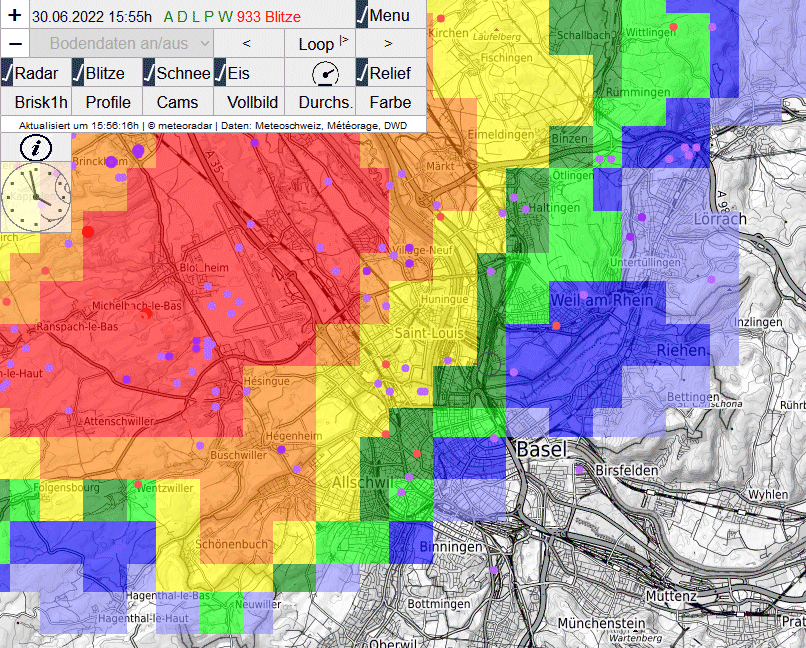Image resolution: width=806 pixels, height=648 pixels.
Task: Step to previous frame with < arrow
Action: point(248,44)
